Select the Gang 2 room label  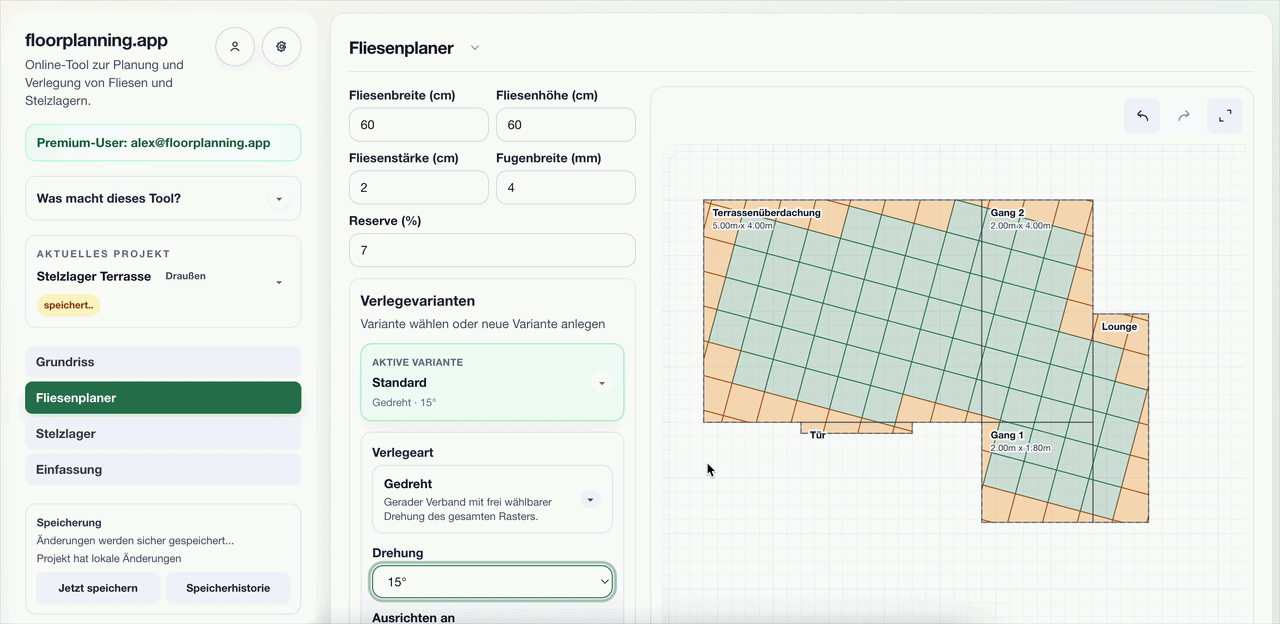click(x=1007, y=213)
